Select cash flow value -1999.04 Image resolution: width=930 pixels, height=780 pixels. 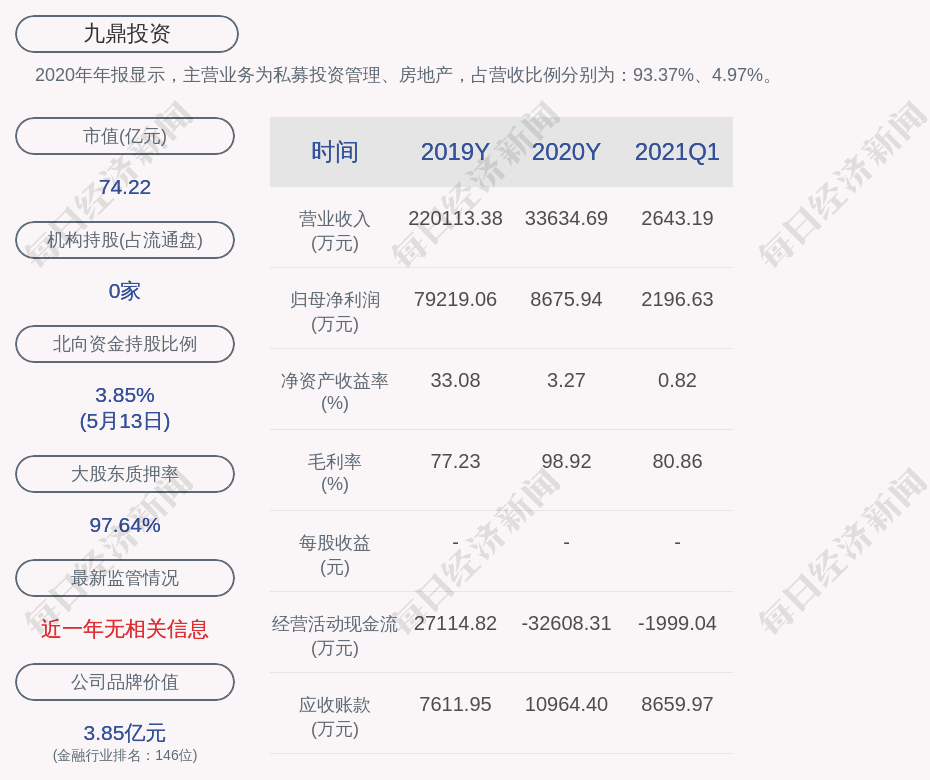[677, 623]
